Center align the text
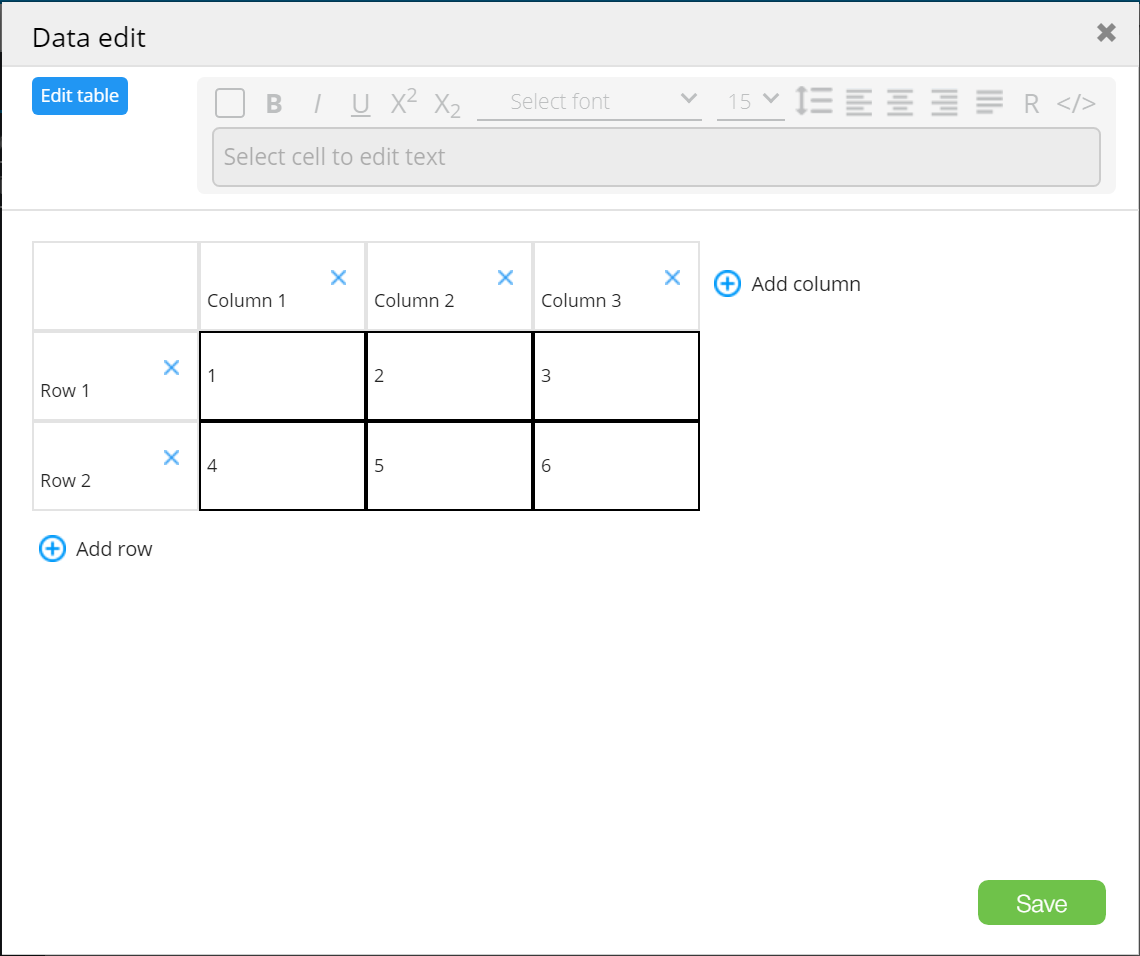Viewport: 1140px width, 956px height. coord(900,102)
